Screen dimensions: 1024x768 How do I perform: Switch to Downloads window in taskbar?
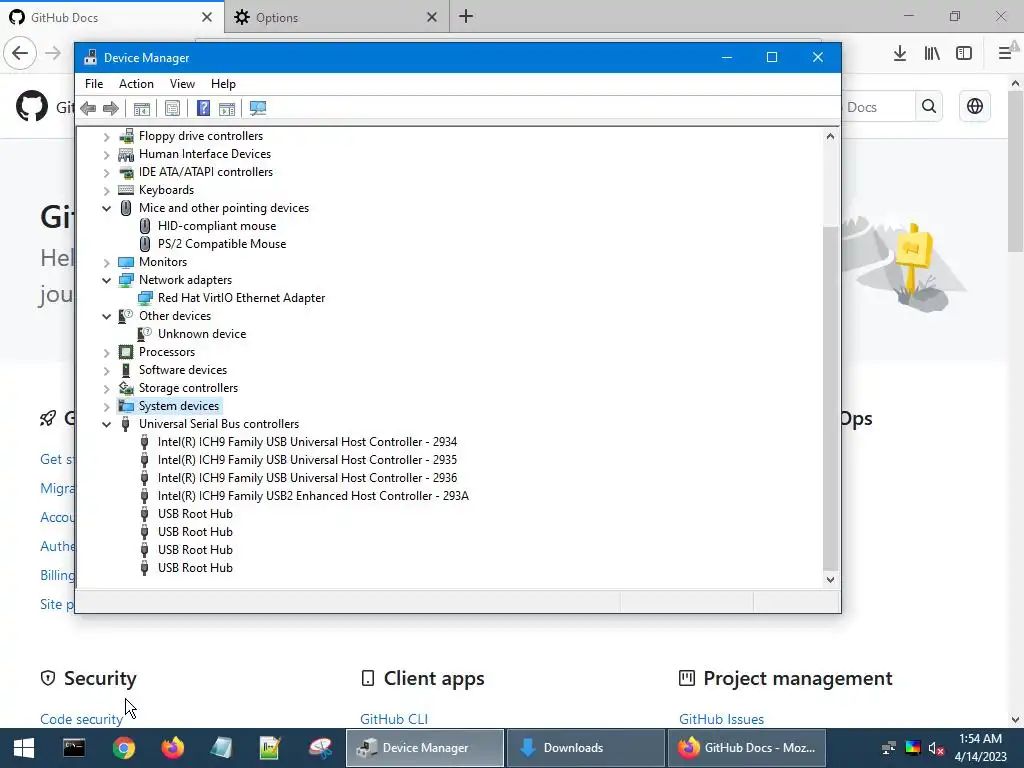(584, 748)
